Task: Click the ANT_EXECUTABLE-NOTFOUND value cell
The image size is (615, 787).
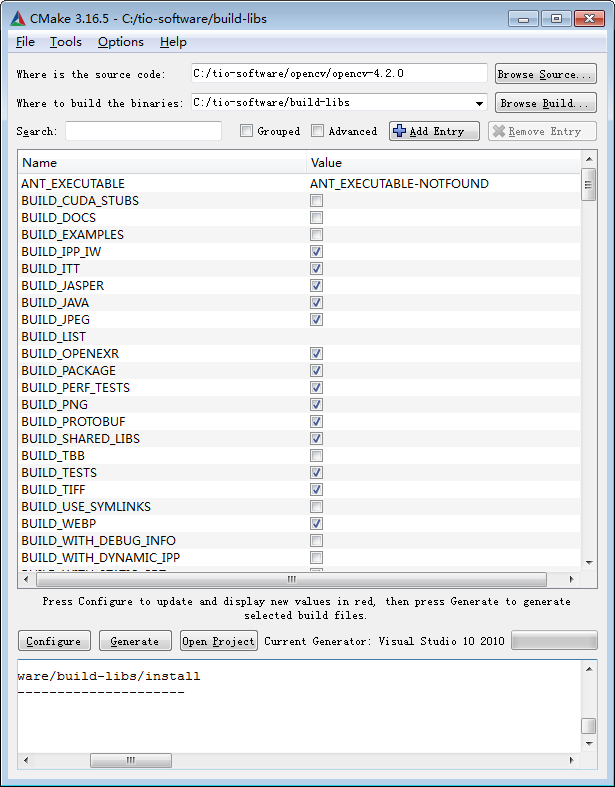Action: (399, 184)
